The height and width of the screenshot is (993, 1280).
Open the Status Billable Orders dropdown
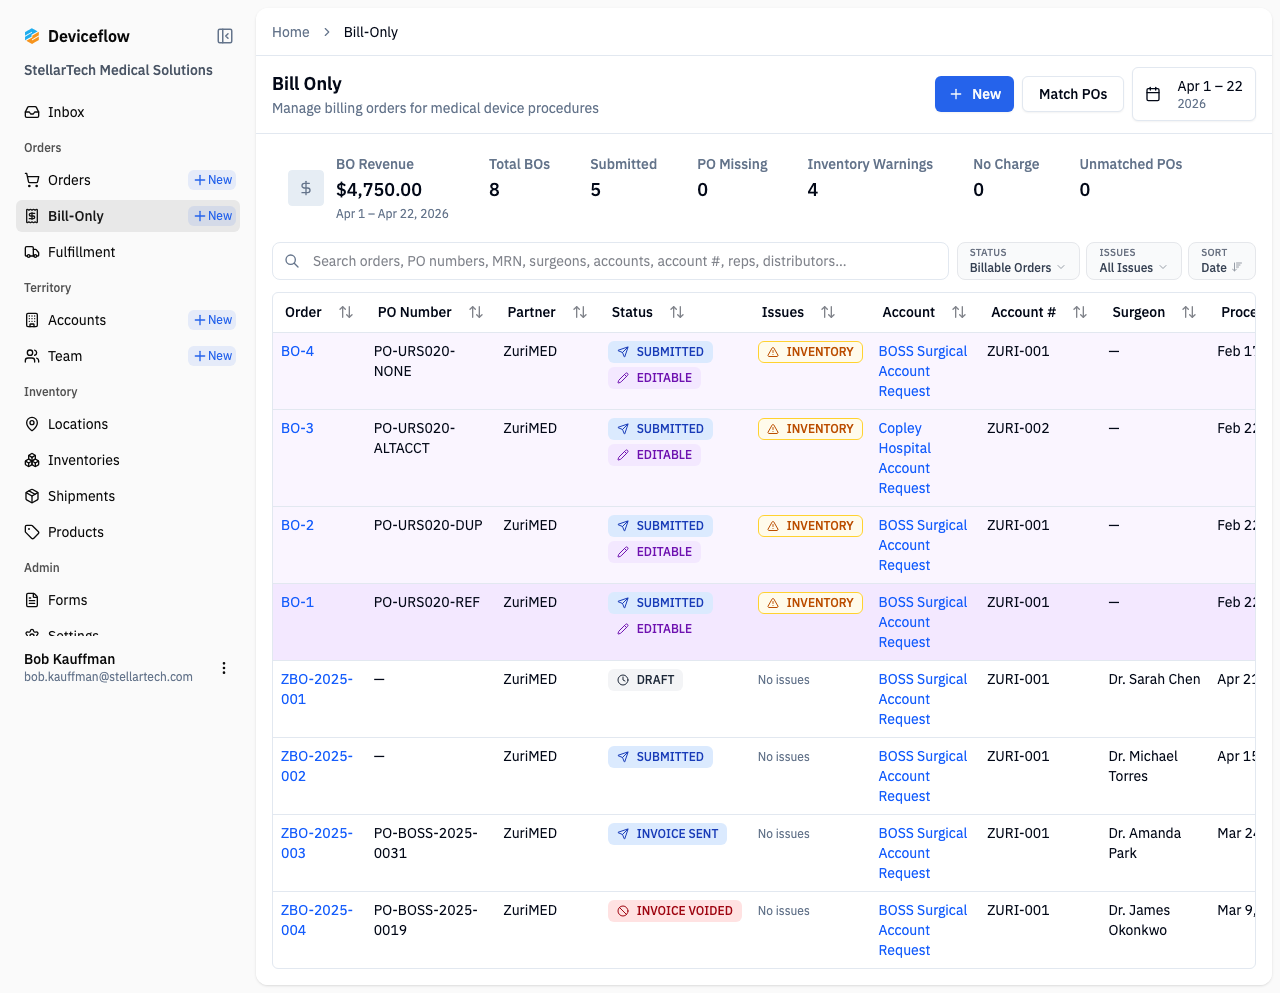(1018, 261)
